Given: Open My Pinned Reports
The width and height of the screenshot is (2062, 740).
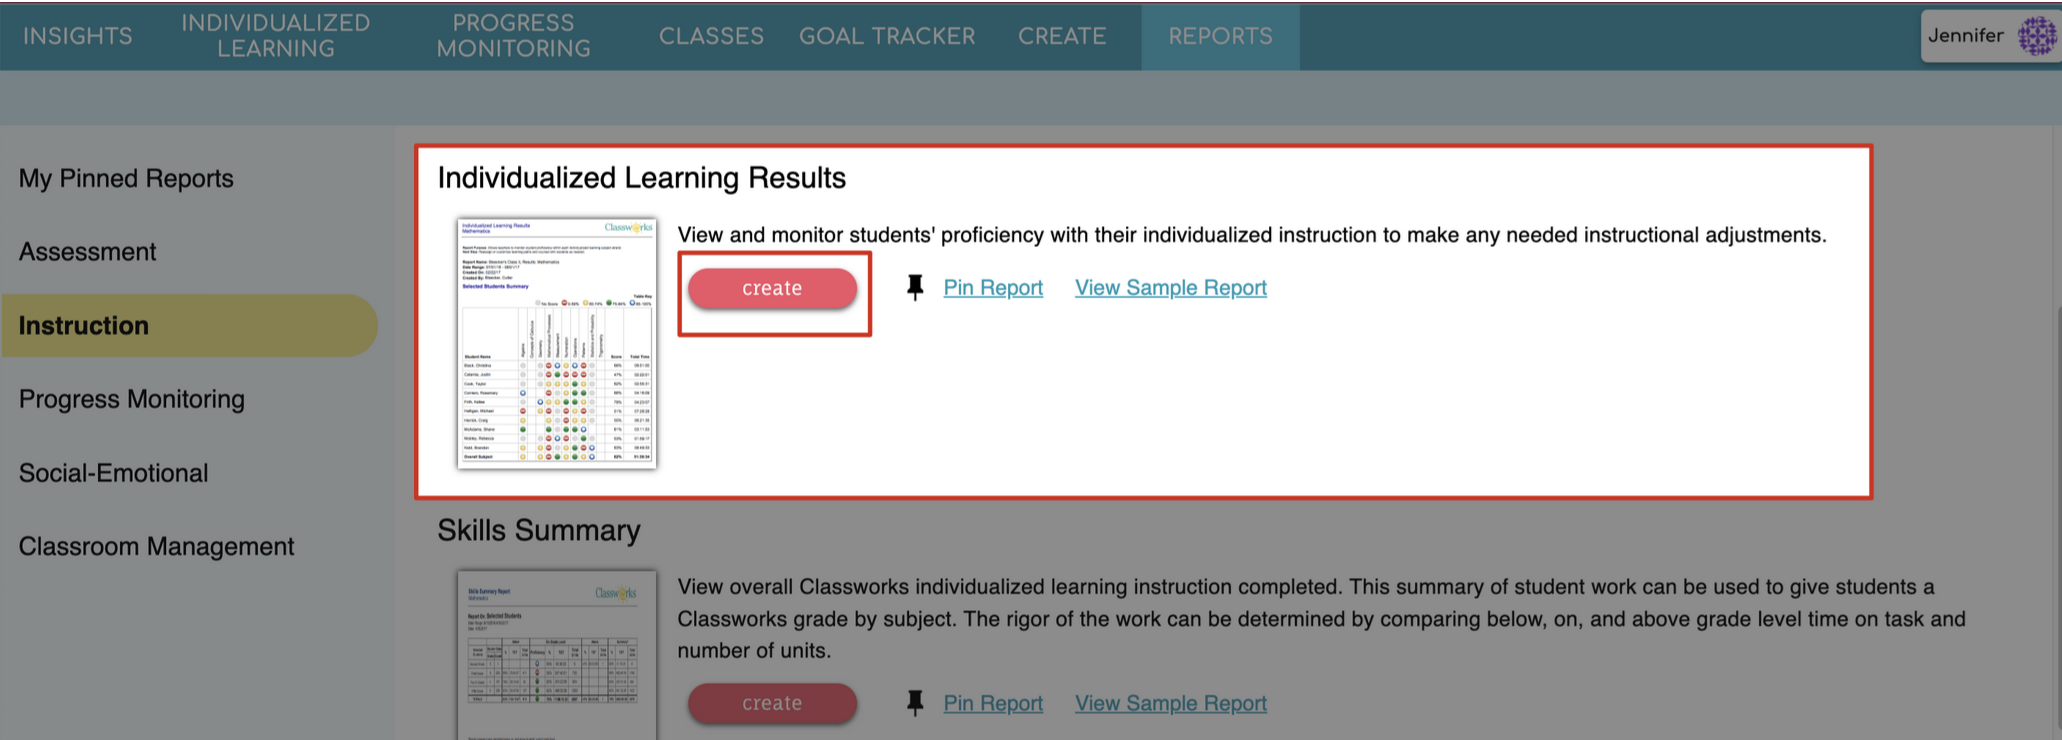Looking at the screenshot, I should click(x=126, y=178).
